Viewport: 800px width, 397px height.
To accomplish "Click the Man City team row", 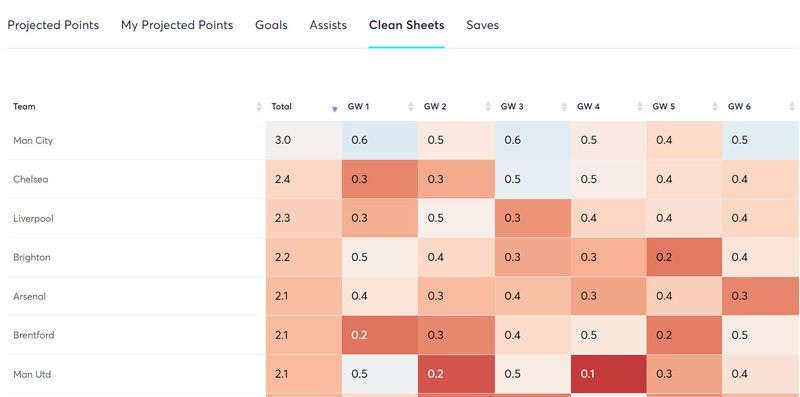I will click(404, 140).
